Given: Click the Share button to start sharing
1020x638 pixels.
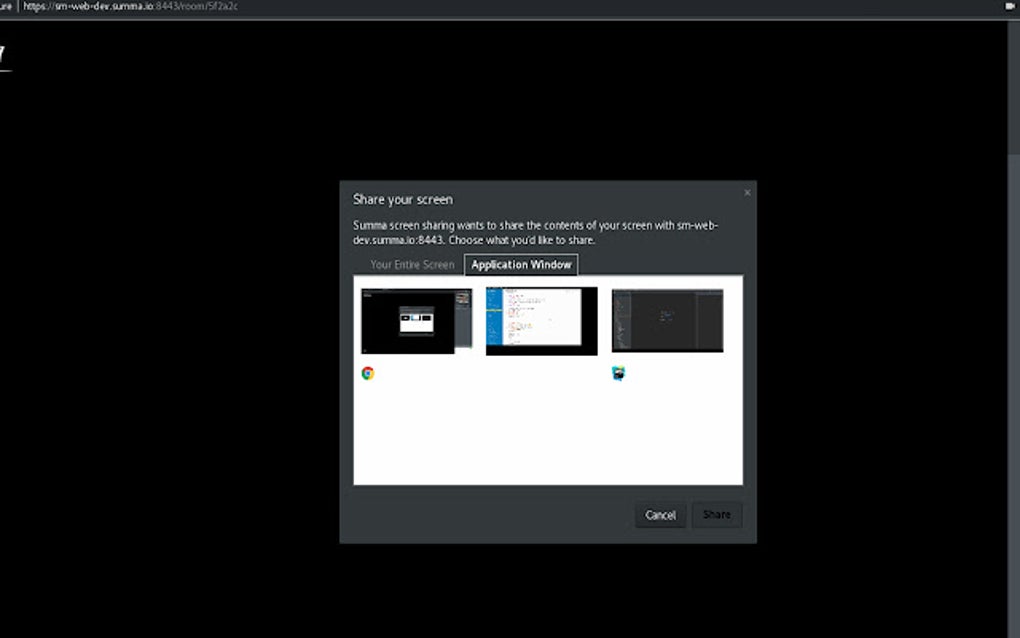Looking at the screenshot, I should pyautogui.click(x=716, y=514).
